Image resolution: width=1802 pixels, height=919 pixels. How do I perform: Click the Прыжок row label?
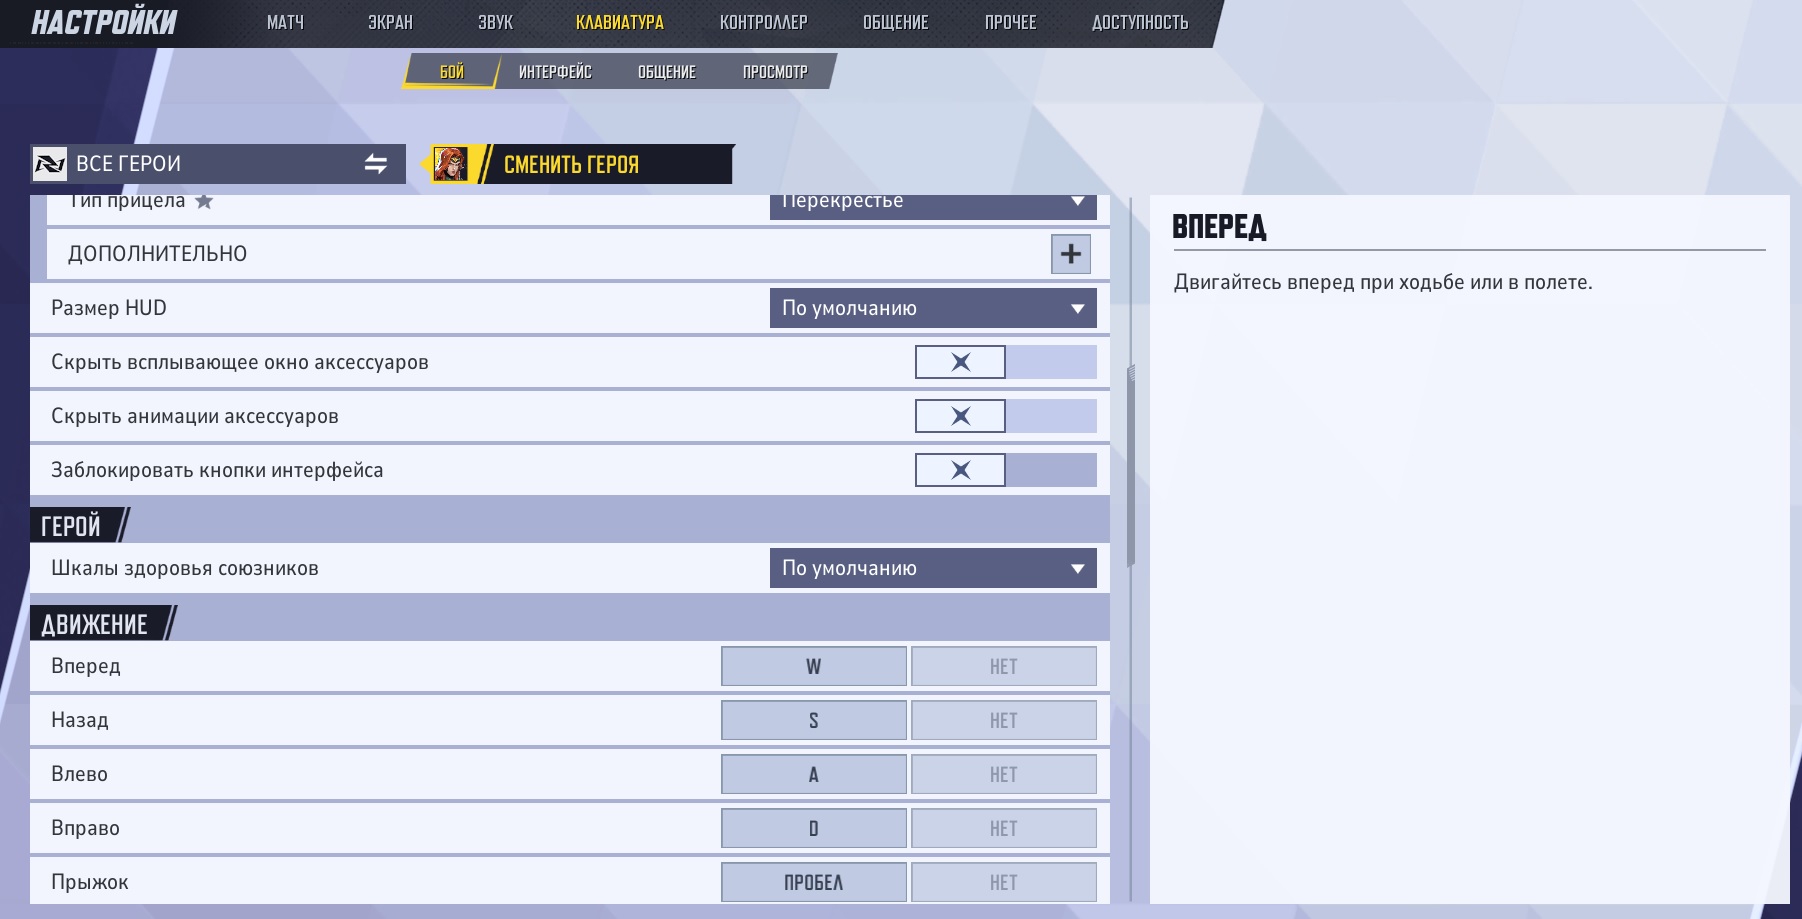(90, 882)
